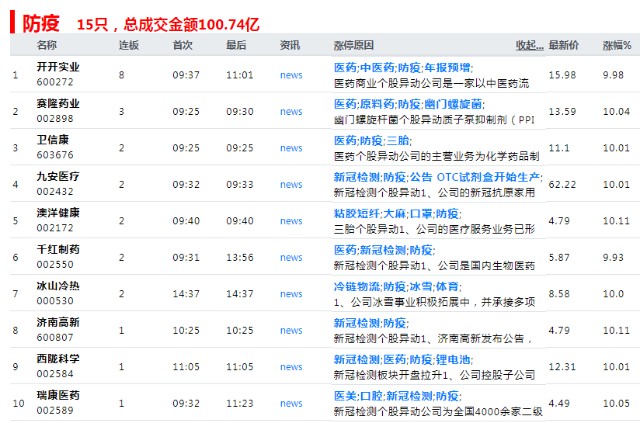Open tags 医药;原料药;防疫;幽门螺旋菌

(x=409, y=104)
